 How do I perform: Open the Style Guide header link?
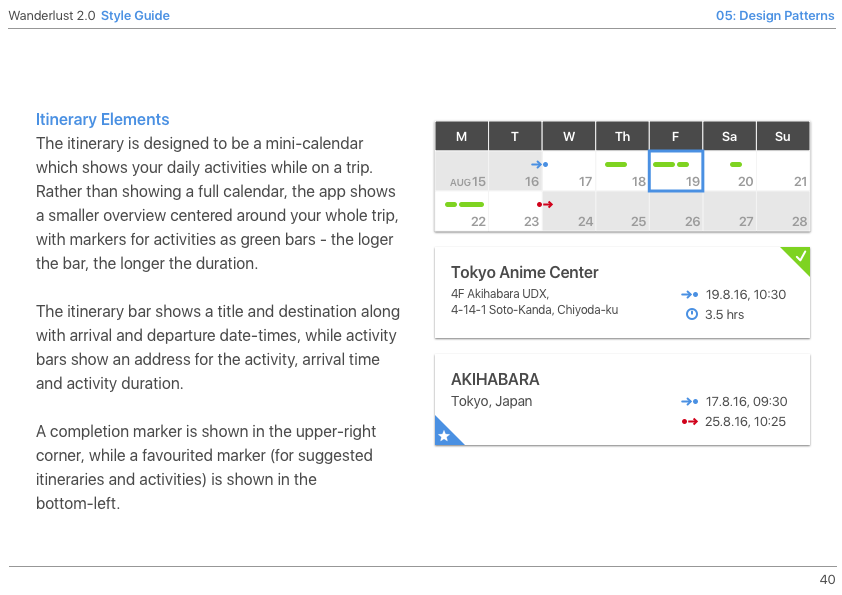point(135,16)
